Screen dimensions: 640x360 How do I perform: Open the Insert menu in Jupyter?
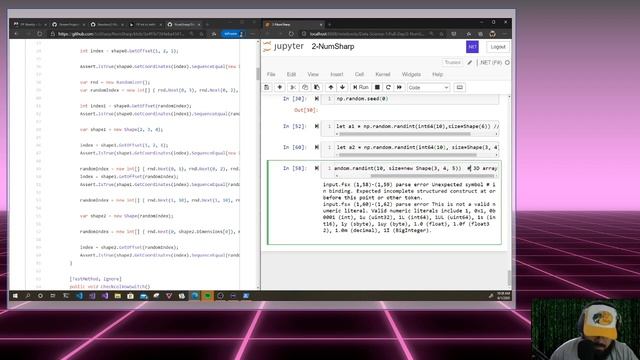pos(337,74)
